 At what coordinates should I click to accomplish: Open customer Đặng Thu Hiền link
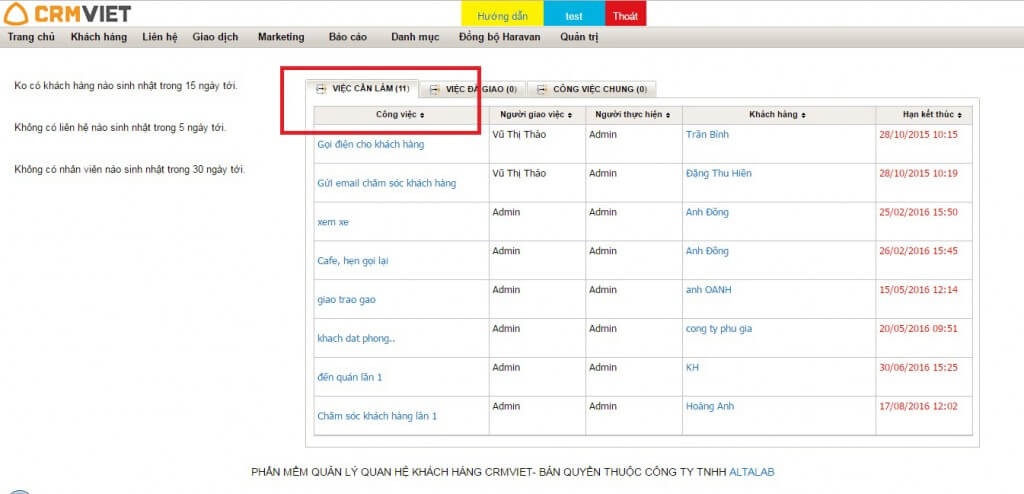pyautogui.click(x=718, y=173)
